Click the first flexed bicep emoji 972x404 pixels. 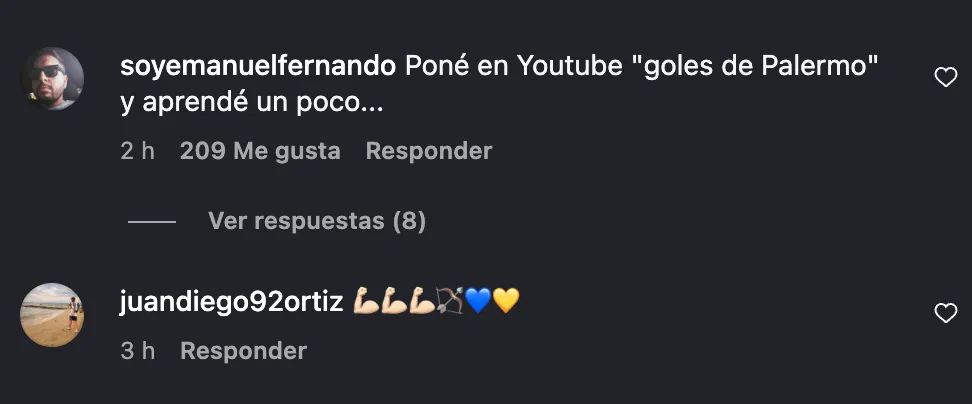coord(366,302)
